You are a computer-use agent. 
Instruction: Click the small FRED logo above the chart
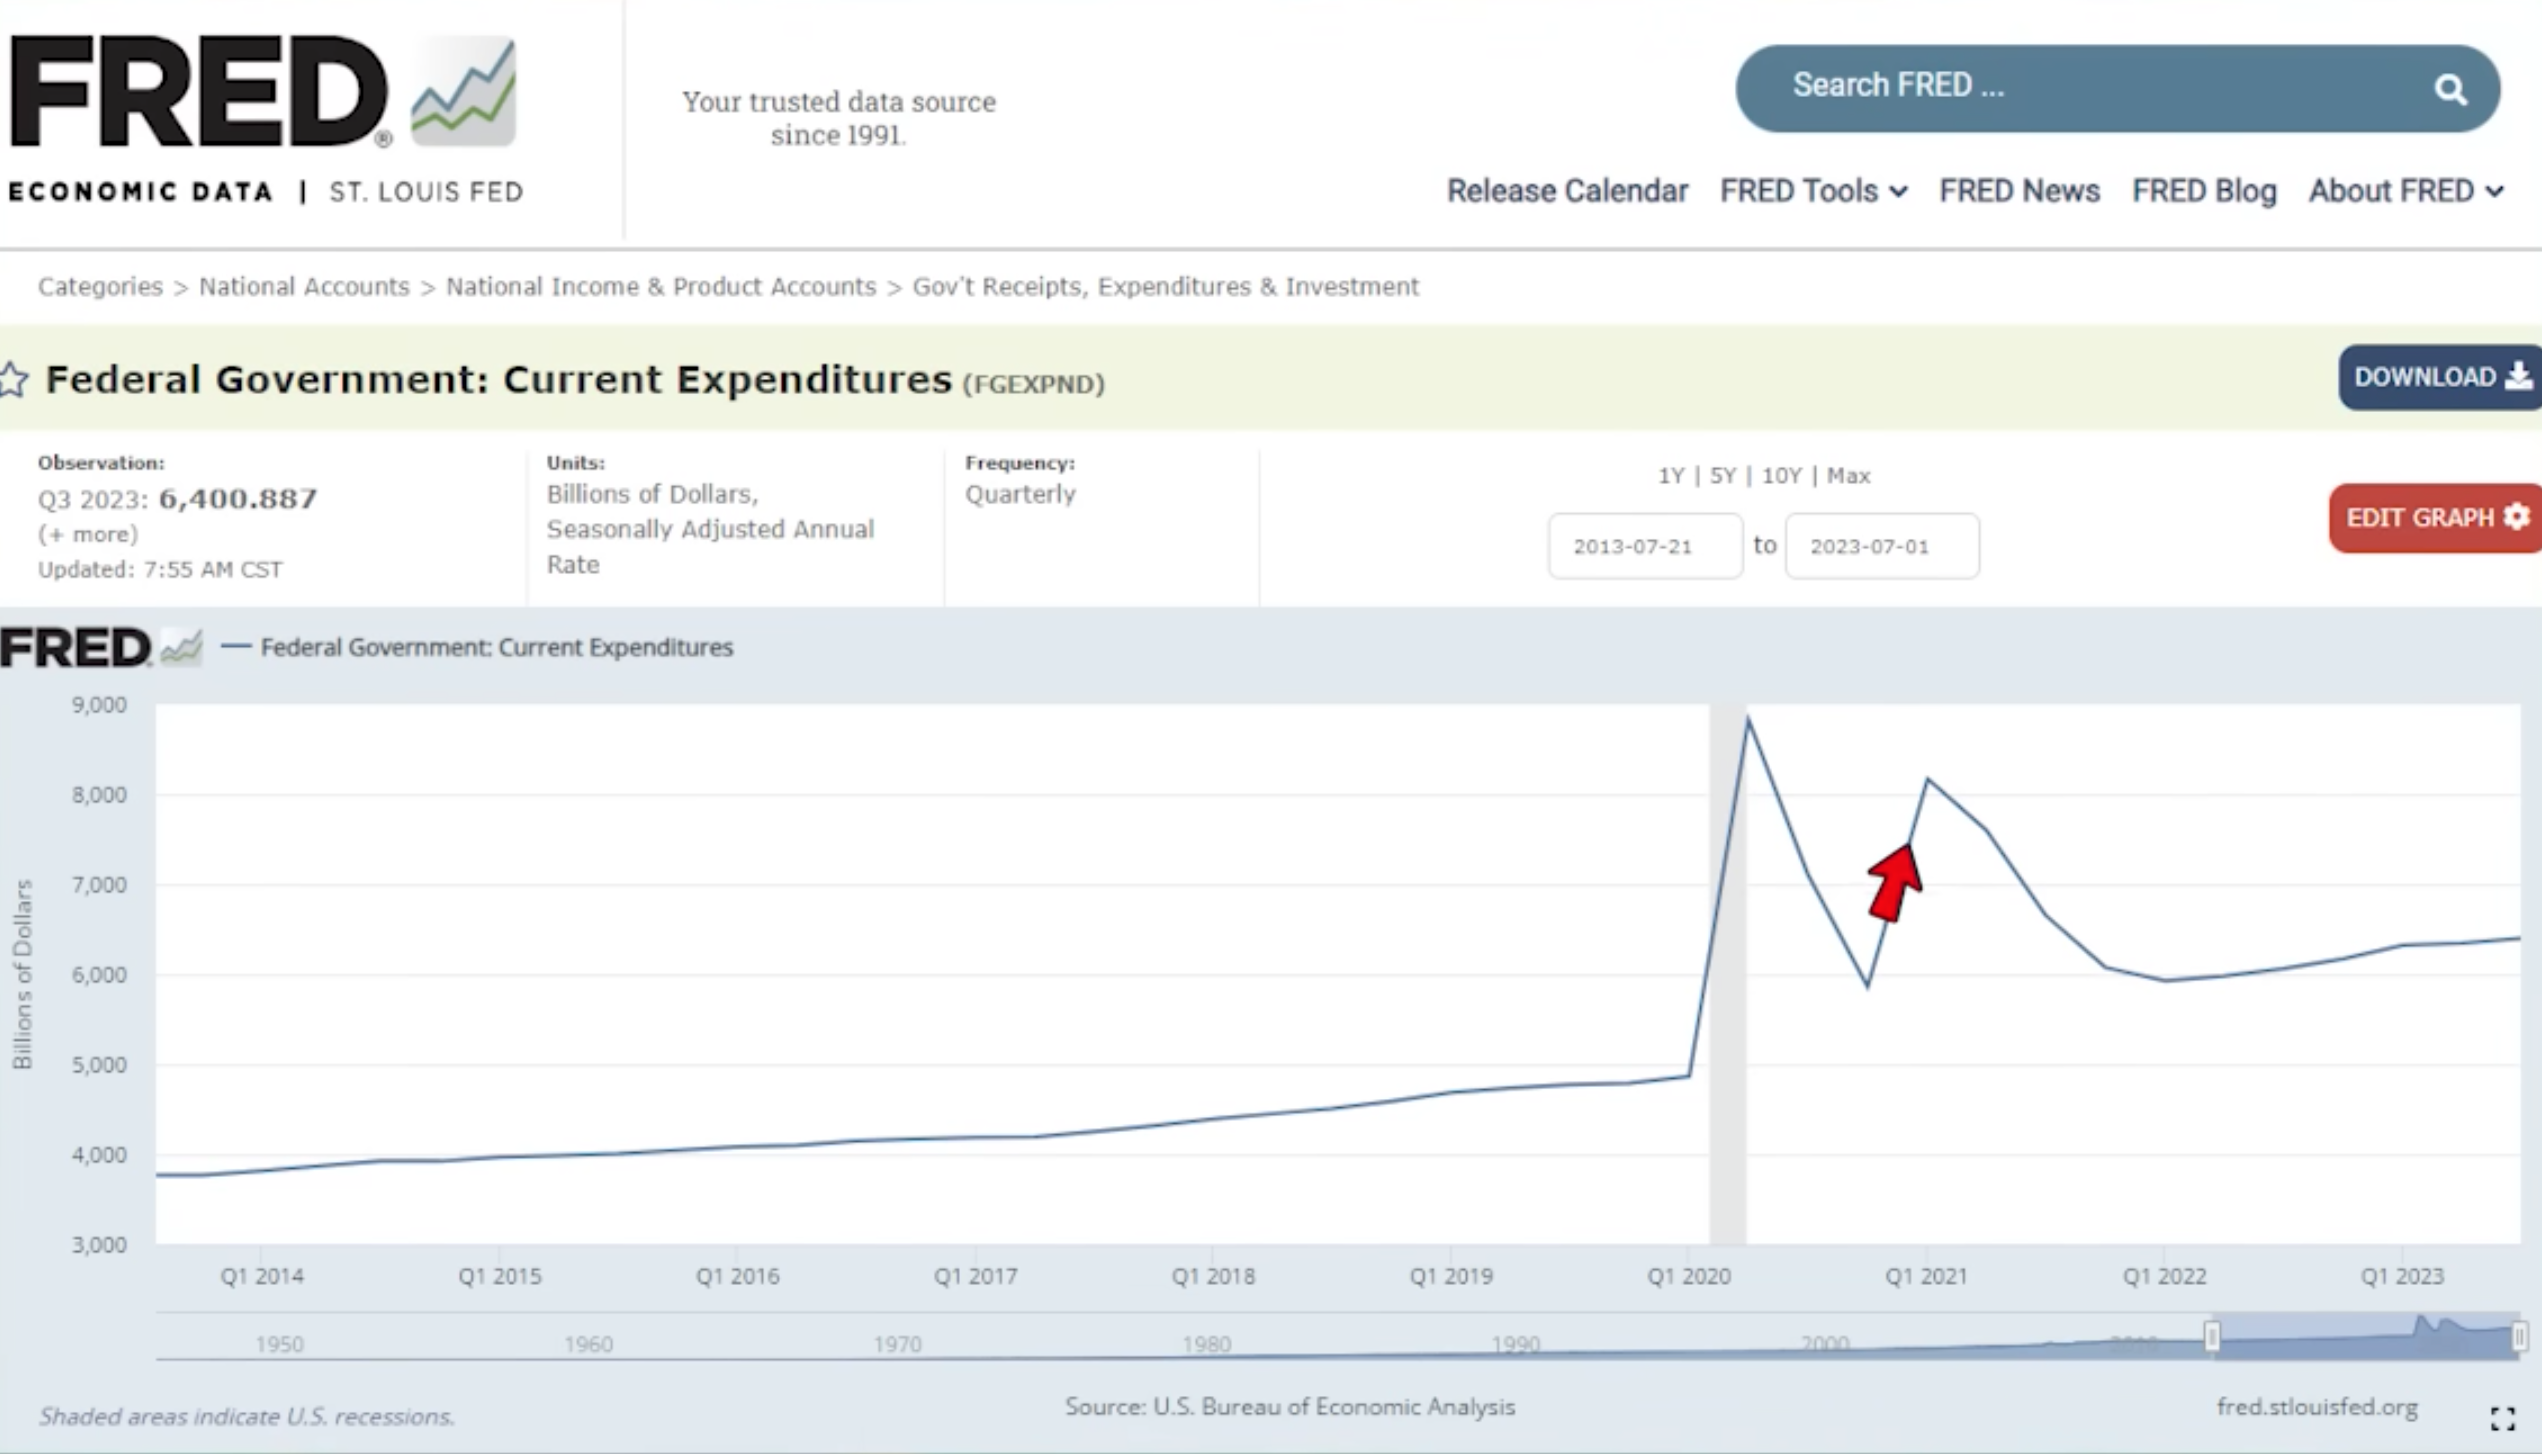(100, 648)
